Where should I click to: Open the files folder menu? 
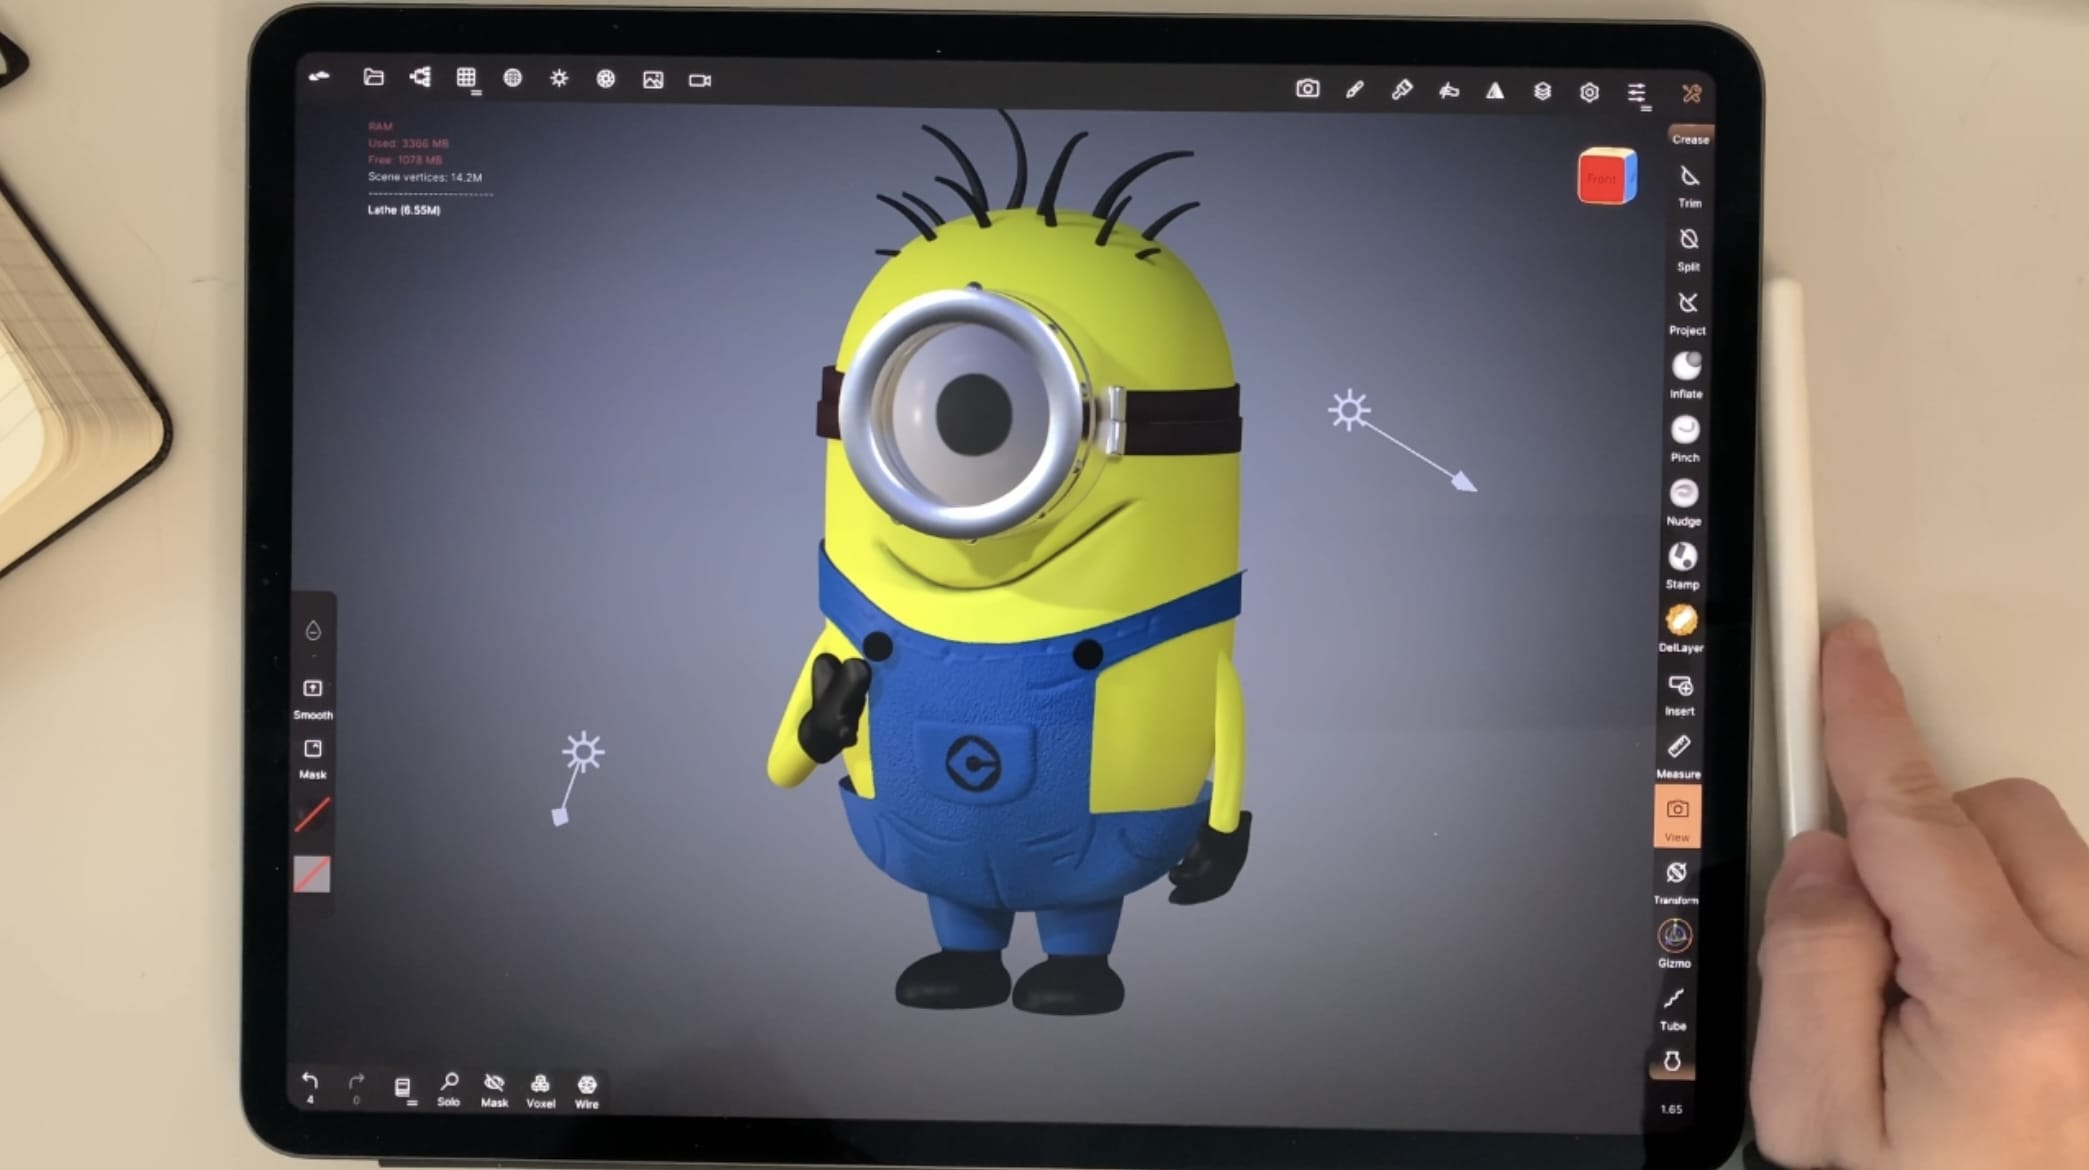(x=374, y=77)
